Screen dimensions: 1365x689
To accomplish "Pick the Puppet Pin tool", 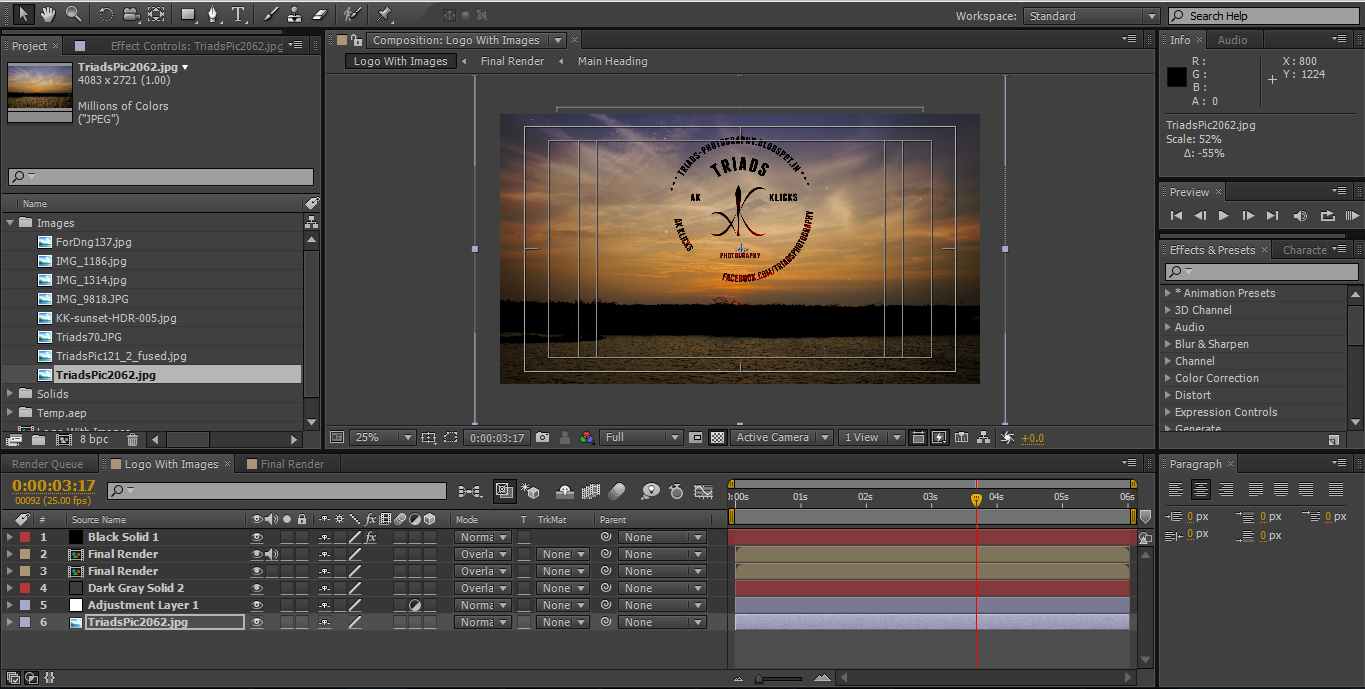I will pos(385,14).
